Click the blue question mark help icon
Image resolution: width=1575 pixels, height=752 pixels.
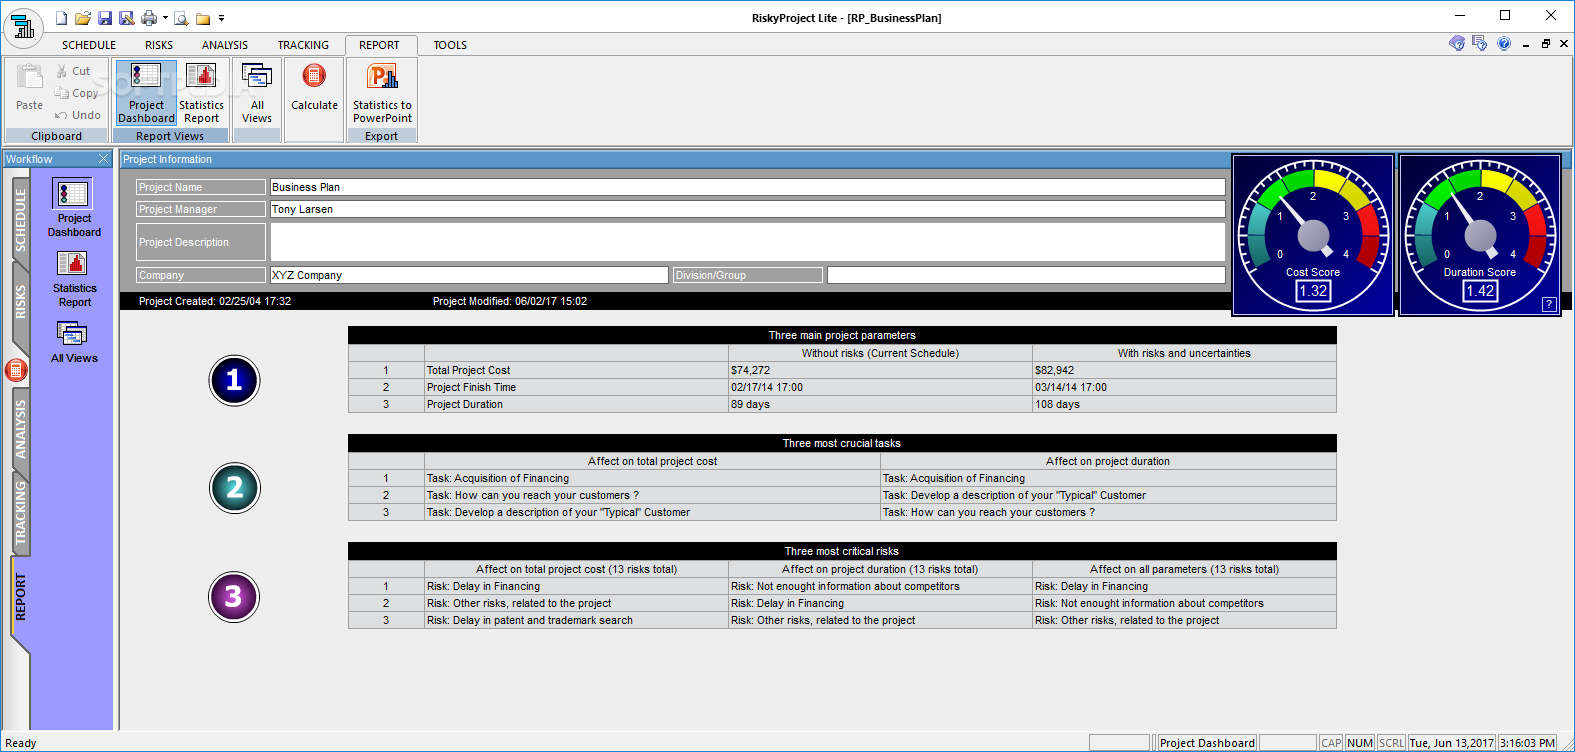(1504, 44)
